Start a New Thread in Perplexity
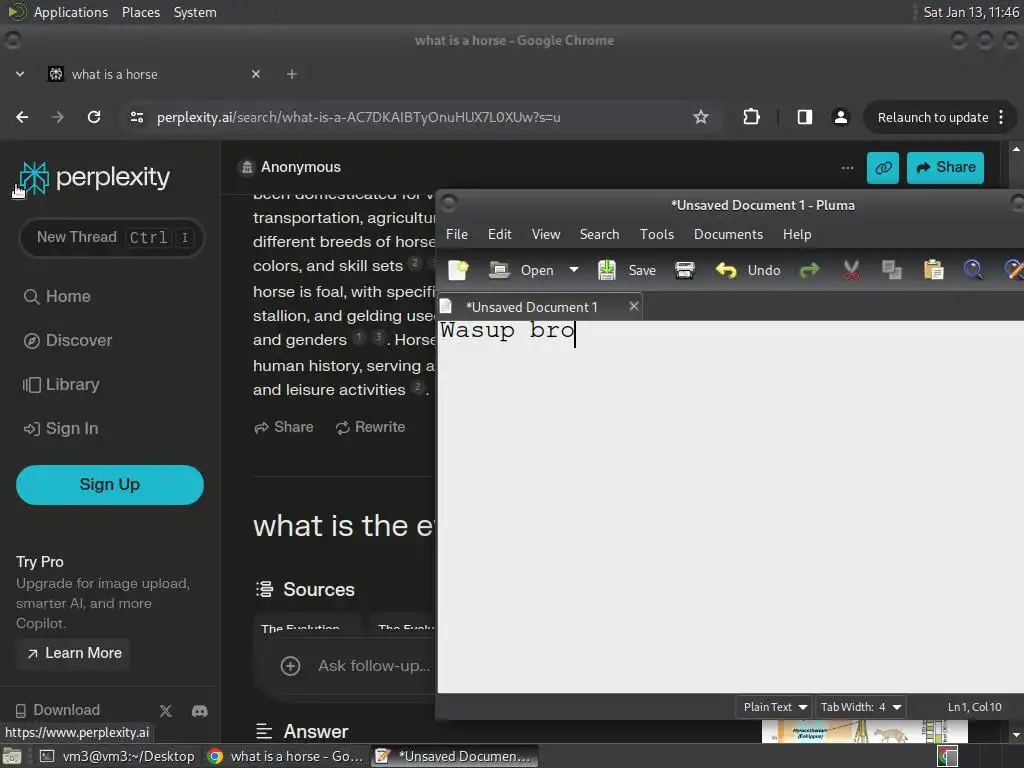Viewport: 1024px width, 768px height. pyautogui.click(x=112, y=237)
